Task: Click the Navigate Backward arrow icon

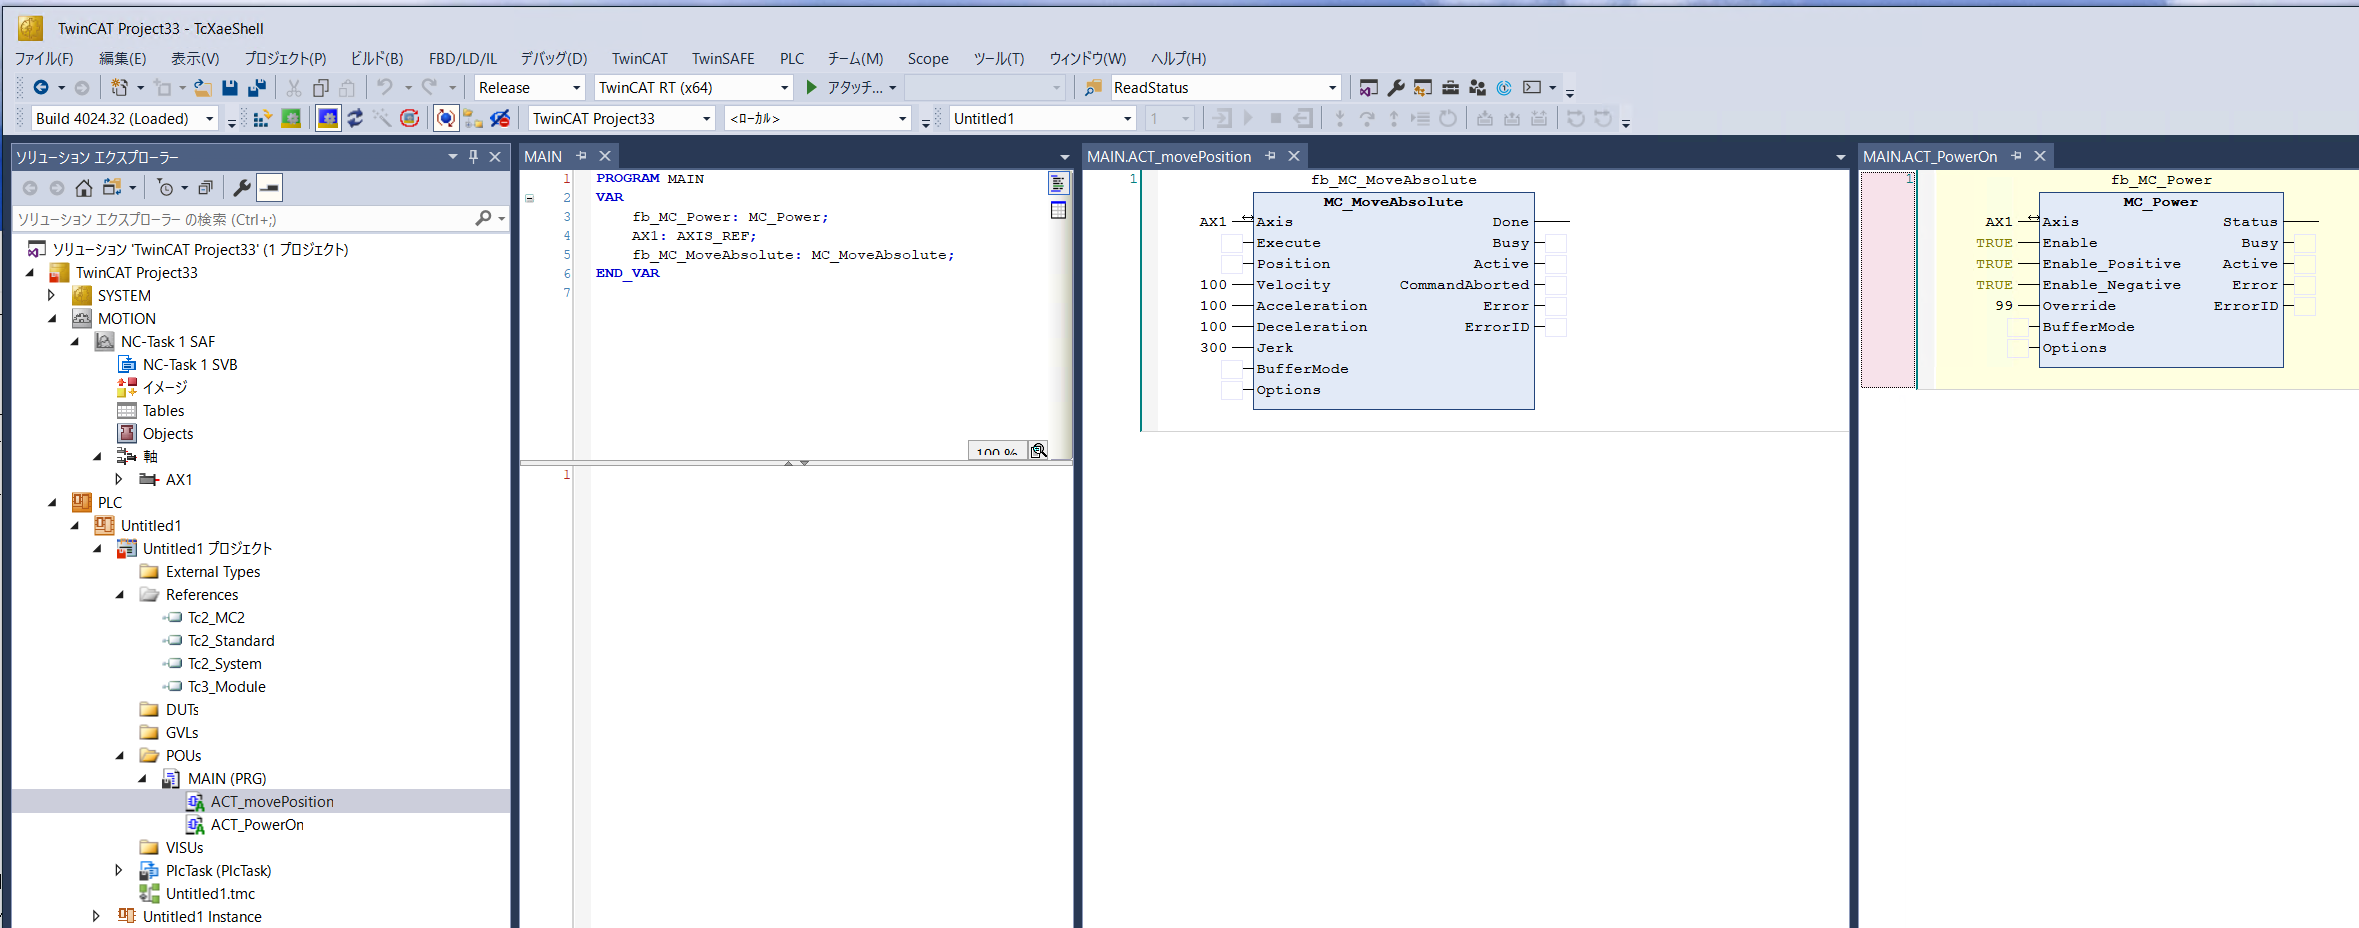Action: tap(41, 88)
